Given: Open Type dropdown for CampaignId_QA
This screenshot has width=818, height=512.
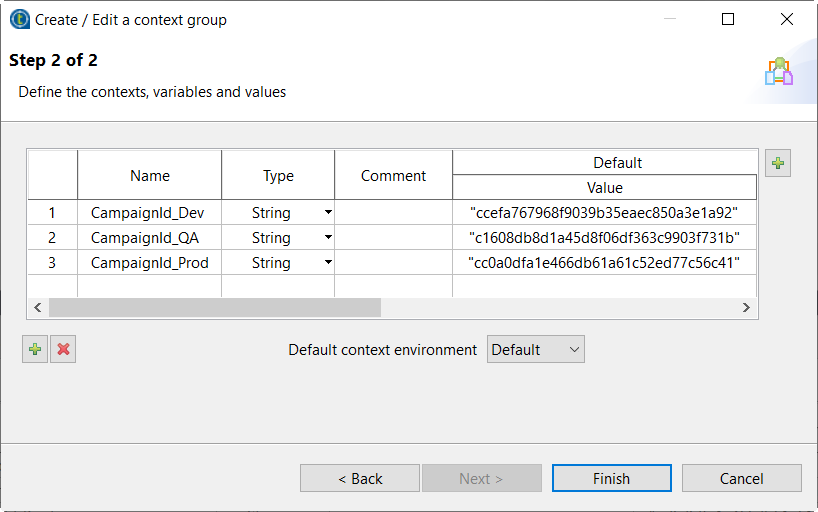Looking at the screenshot, I should pos(328,238).
